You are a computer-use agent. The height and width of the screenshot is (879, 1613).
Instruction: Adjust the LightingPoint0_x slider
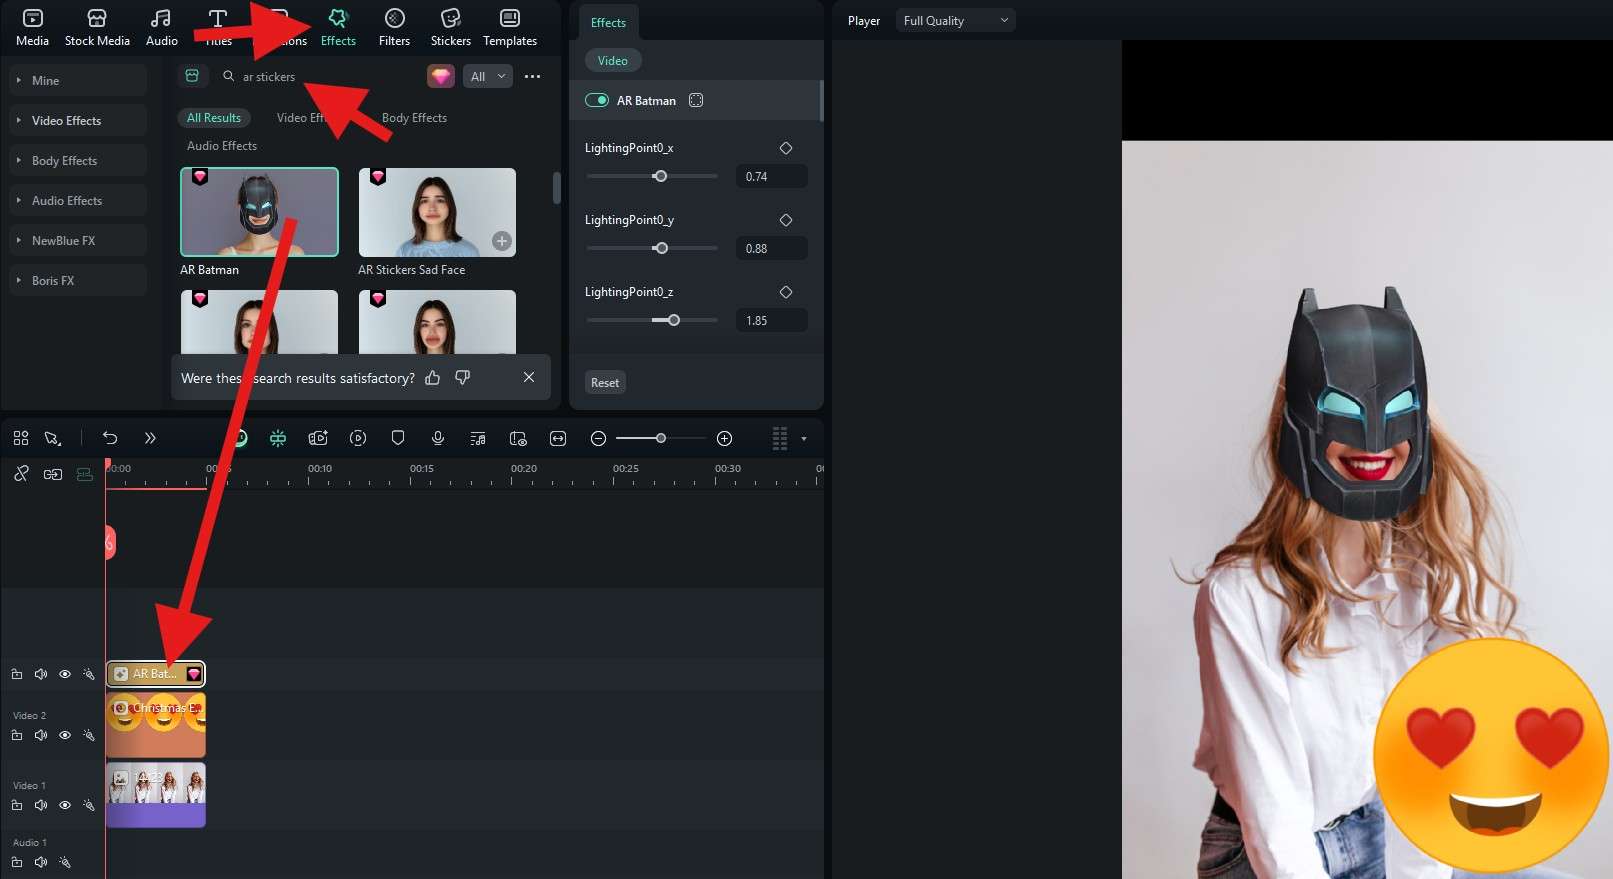tap(660, 176)
